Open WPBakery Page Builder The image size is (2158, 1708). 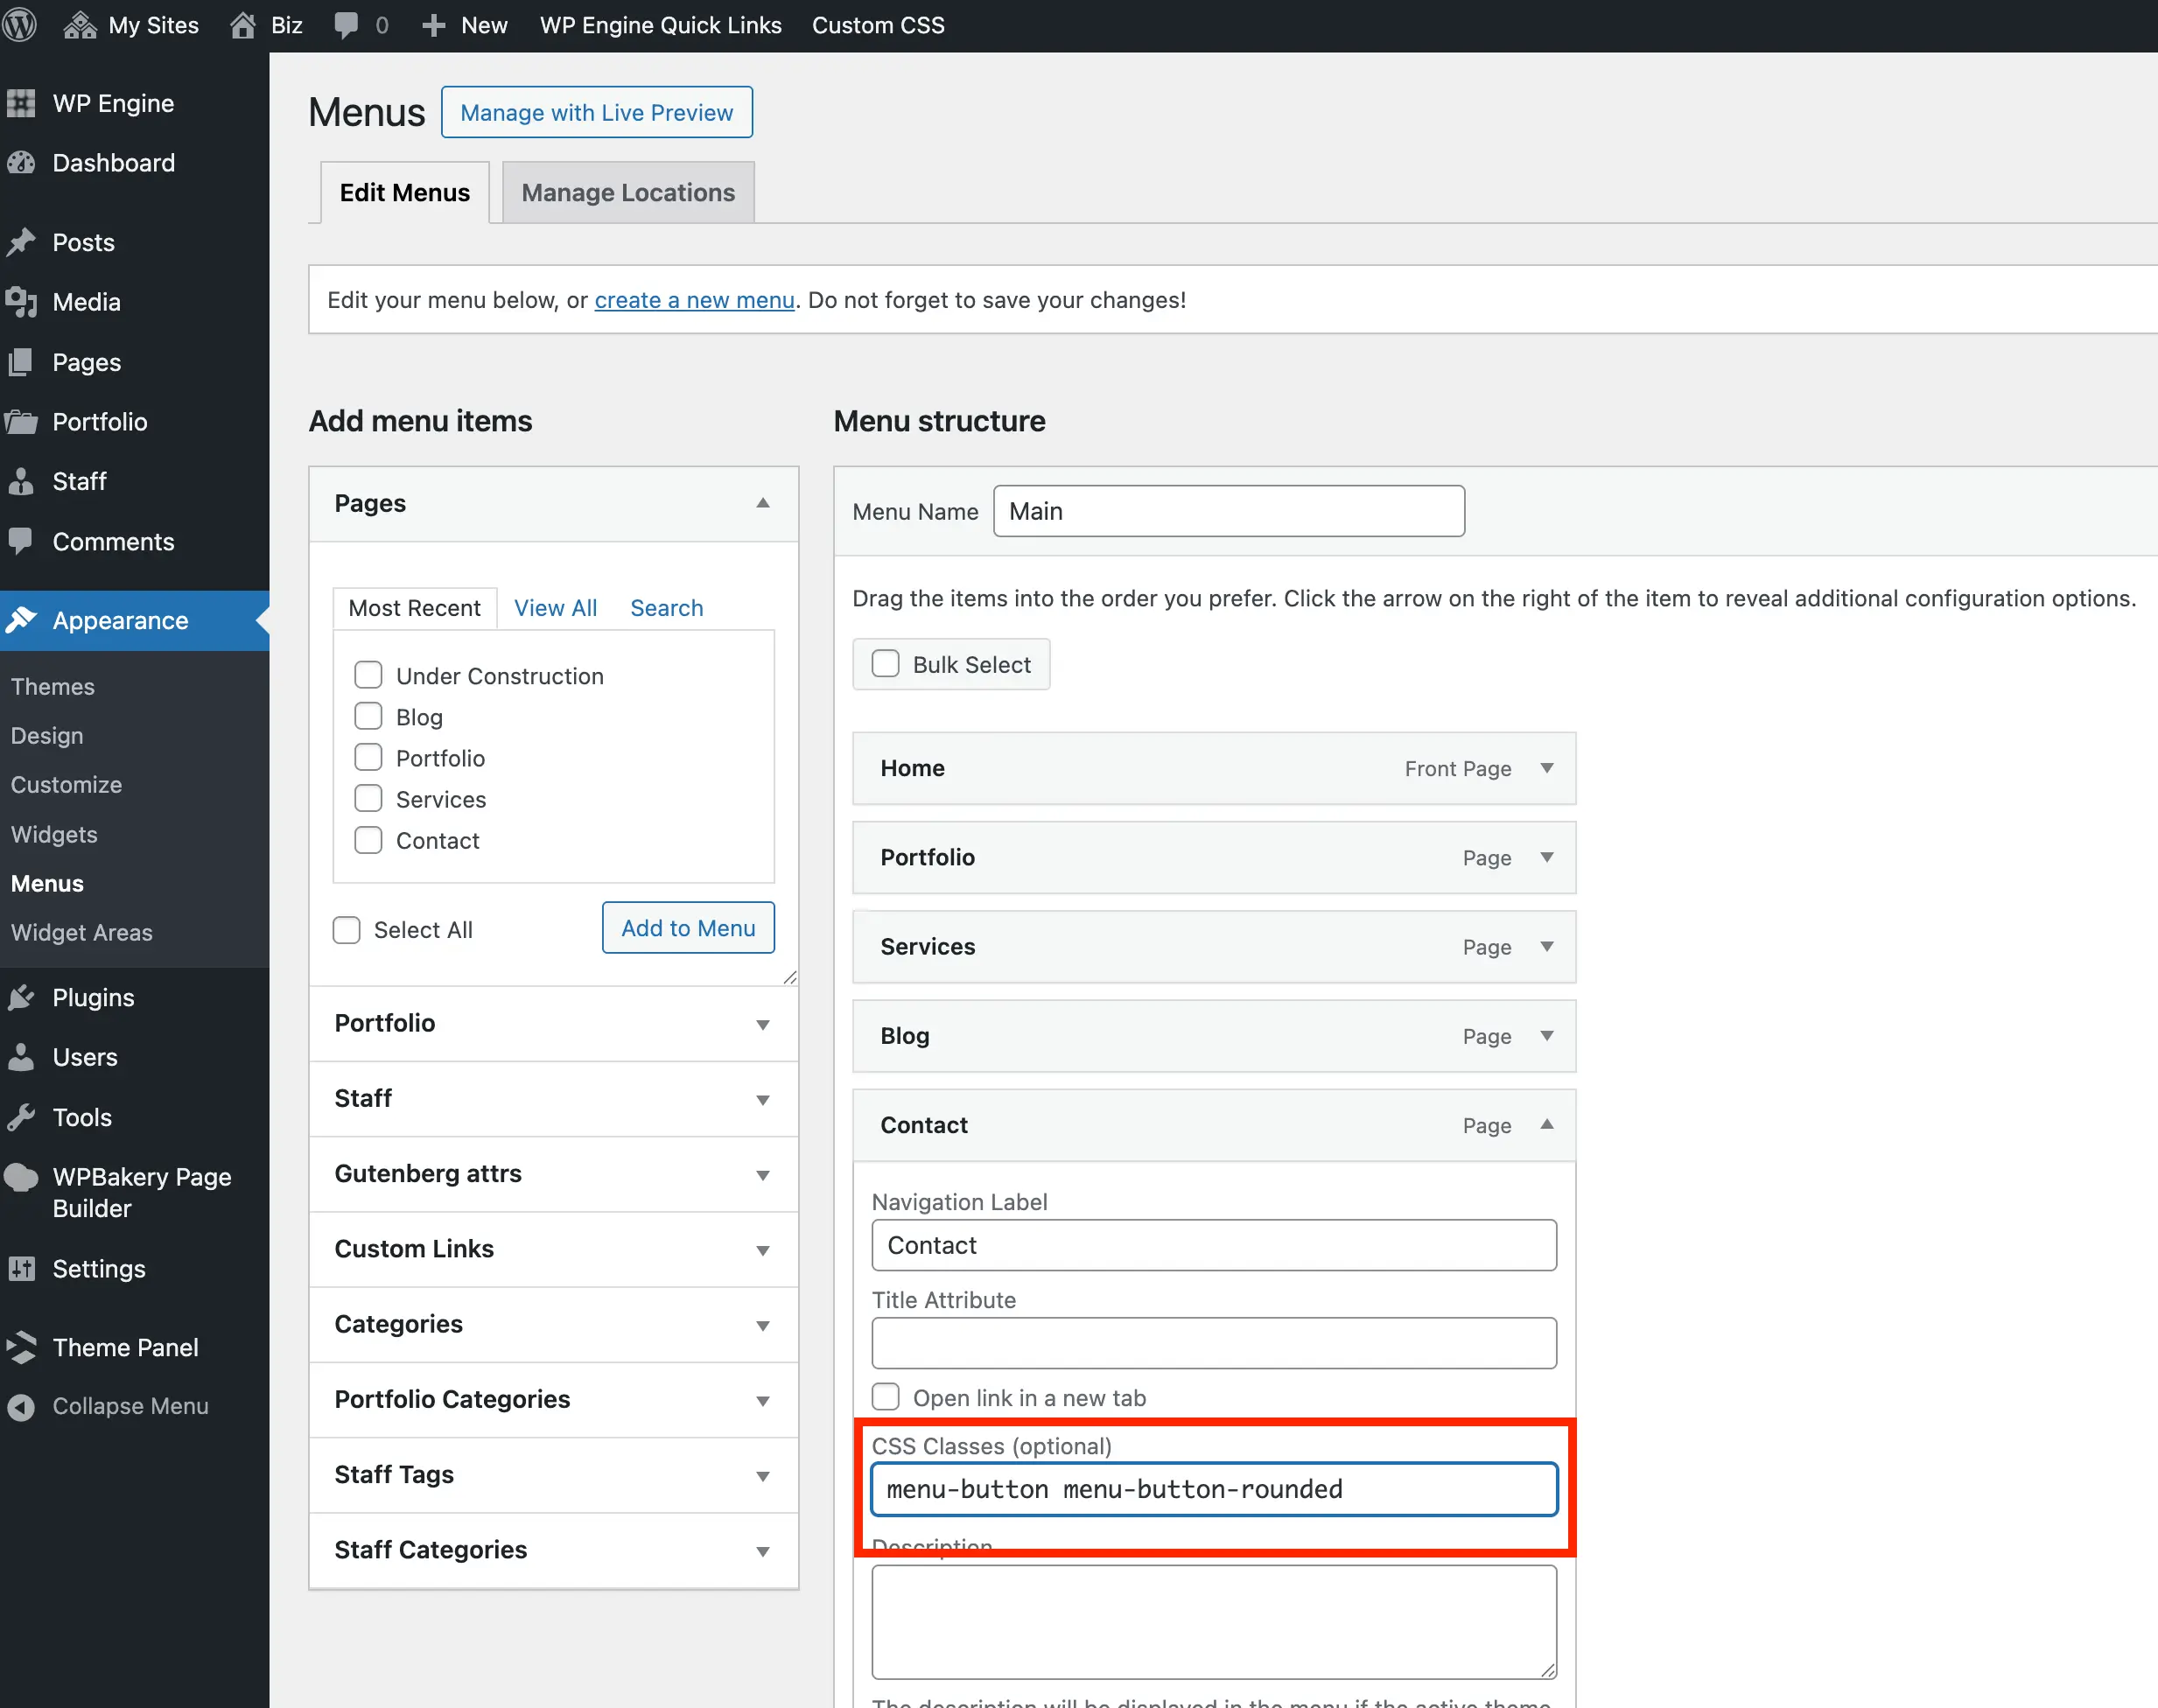pos(141,1192)
